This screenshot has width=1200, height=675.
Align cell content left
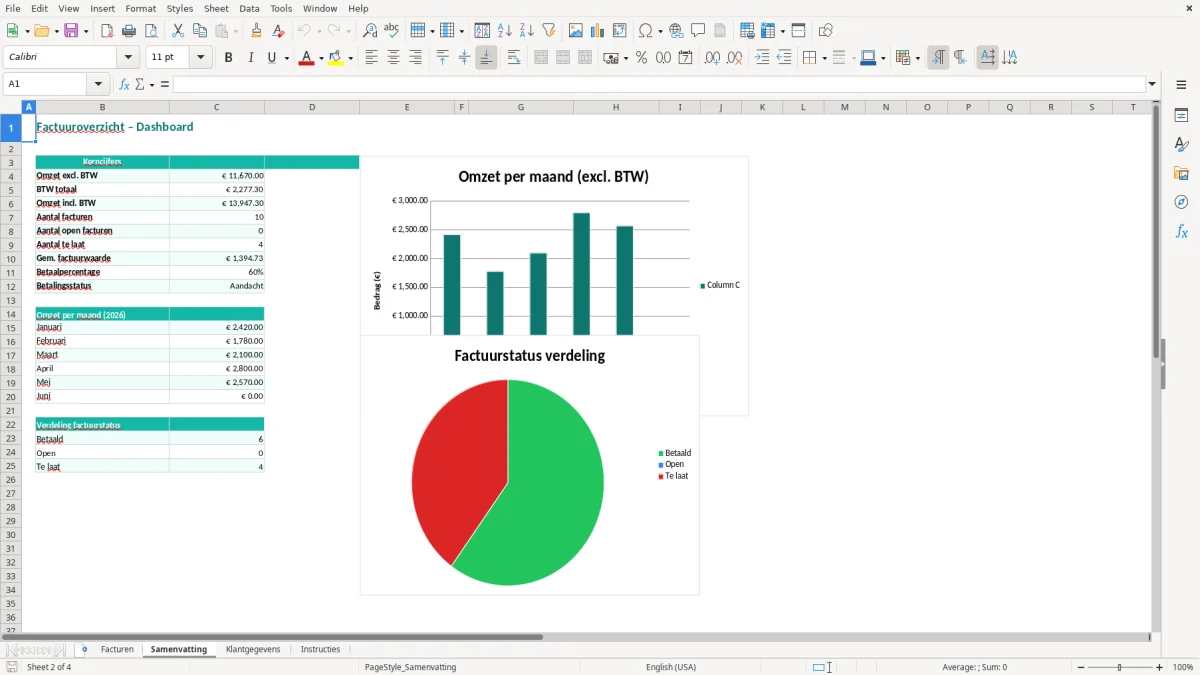[x=372, y=58]
